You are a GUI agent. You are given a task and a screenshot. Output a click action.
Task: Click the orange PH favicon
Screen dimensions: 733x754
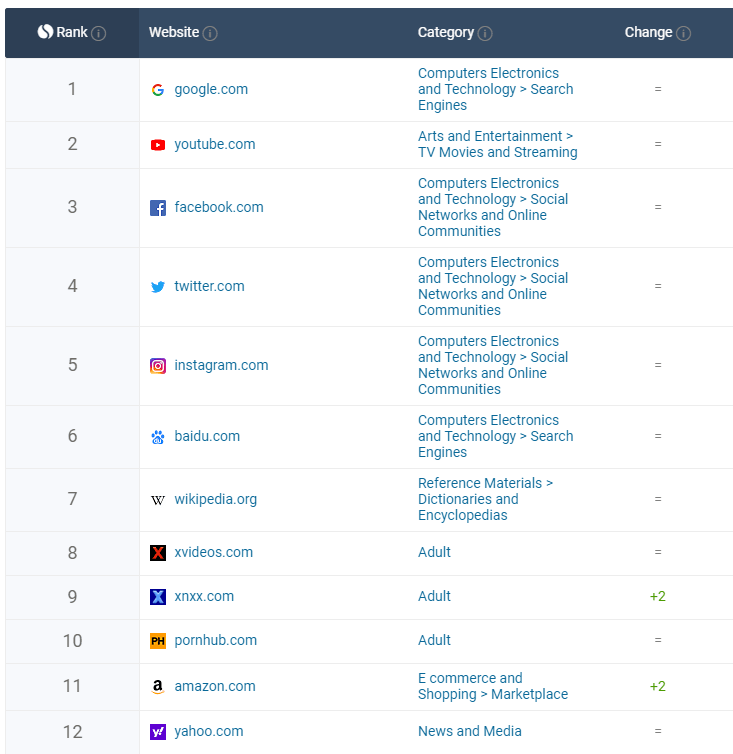pyautogui.click(x=158, y=641)
